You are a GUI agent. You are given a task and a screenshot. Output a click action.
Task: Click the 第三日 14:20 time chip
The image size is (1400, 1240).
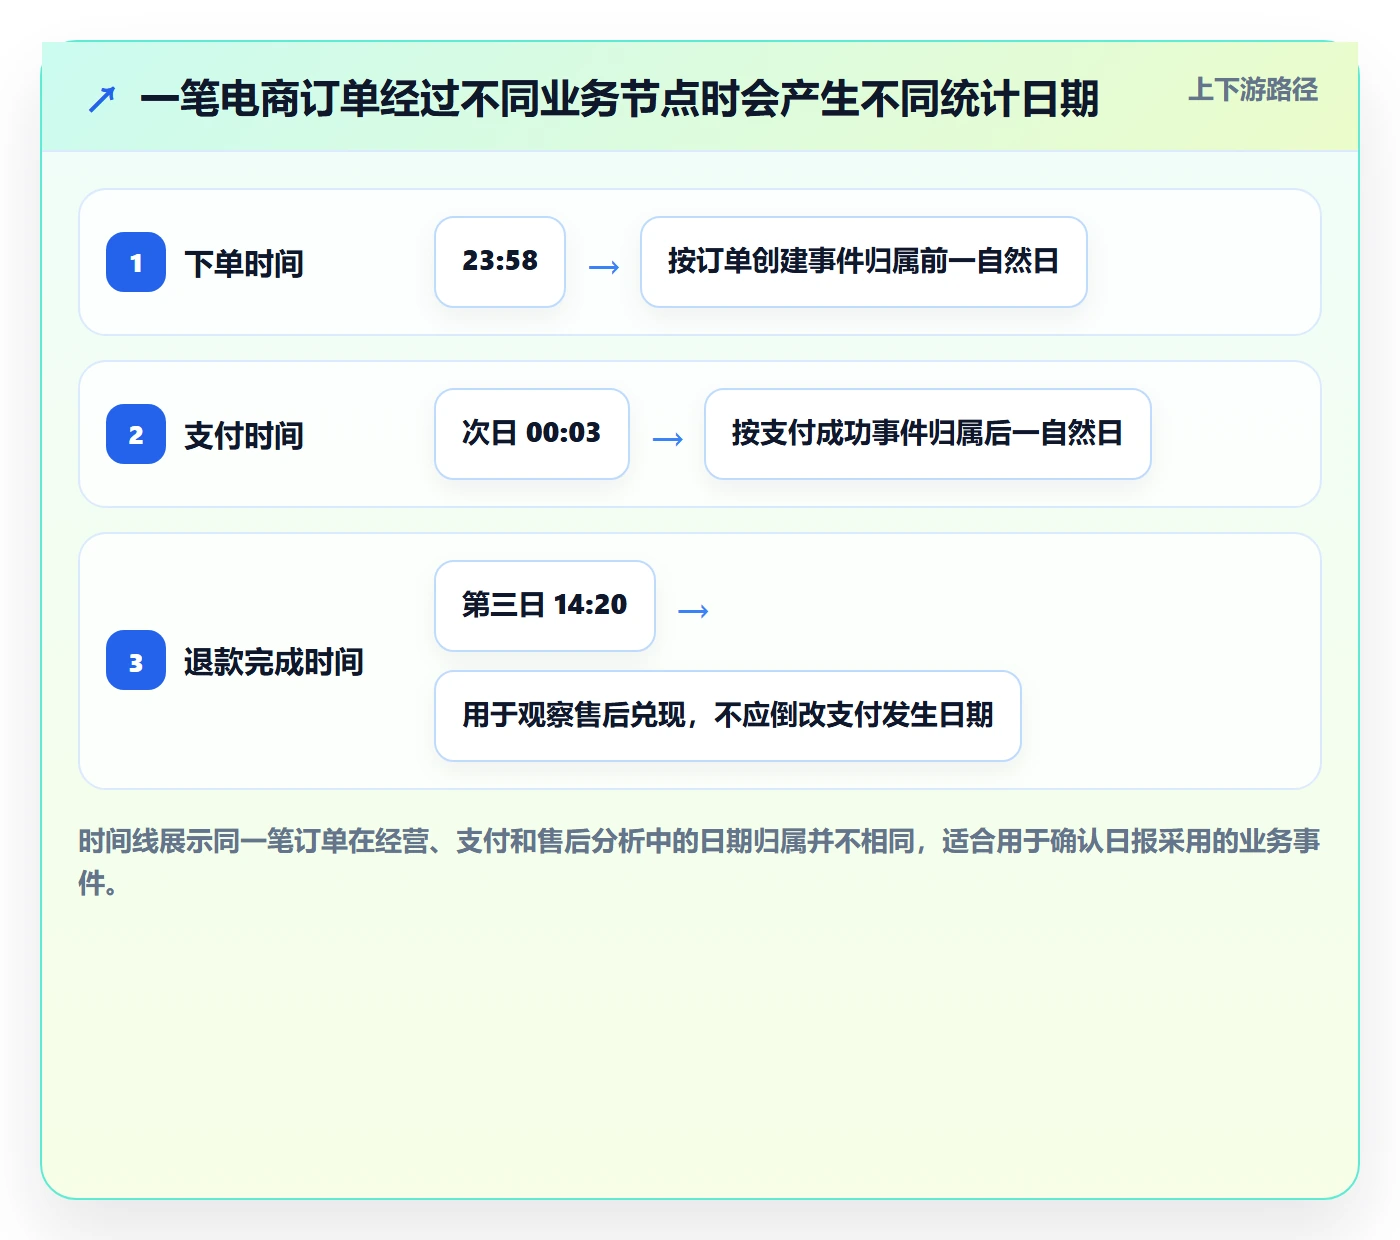(x=545, y=606)
